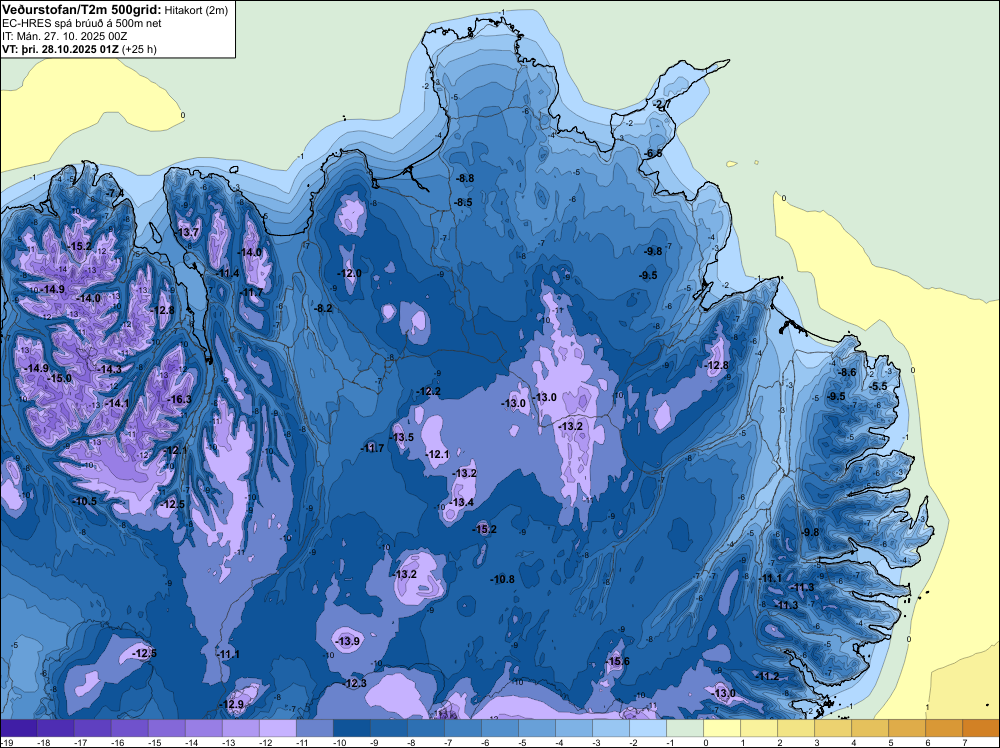Select the -10.8 temperature reading
1000x748 pixels.
coord(503,580)
